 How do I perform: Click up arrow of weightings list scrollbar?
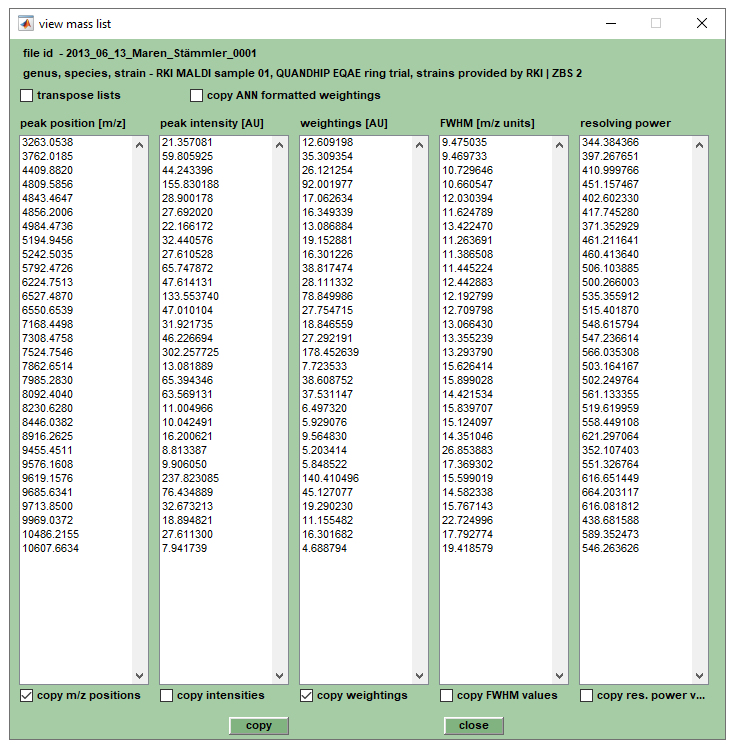421,144
